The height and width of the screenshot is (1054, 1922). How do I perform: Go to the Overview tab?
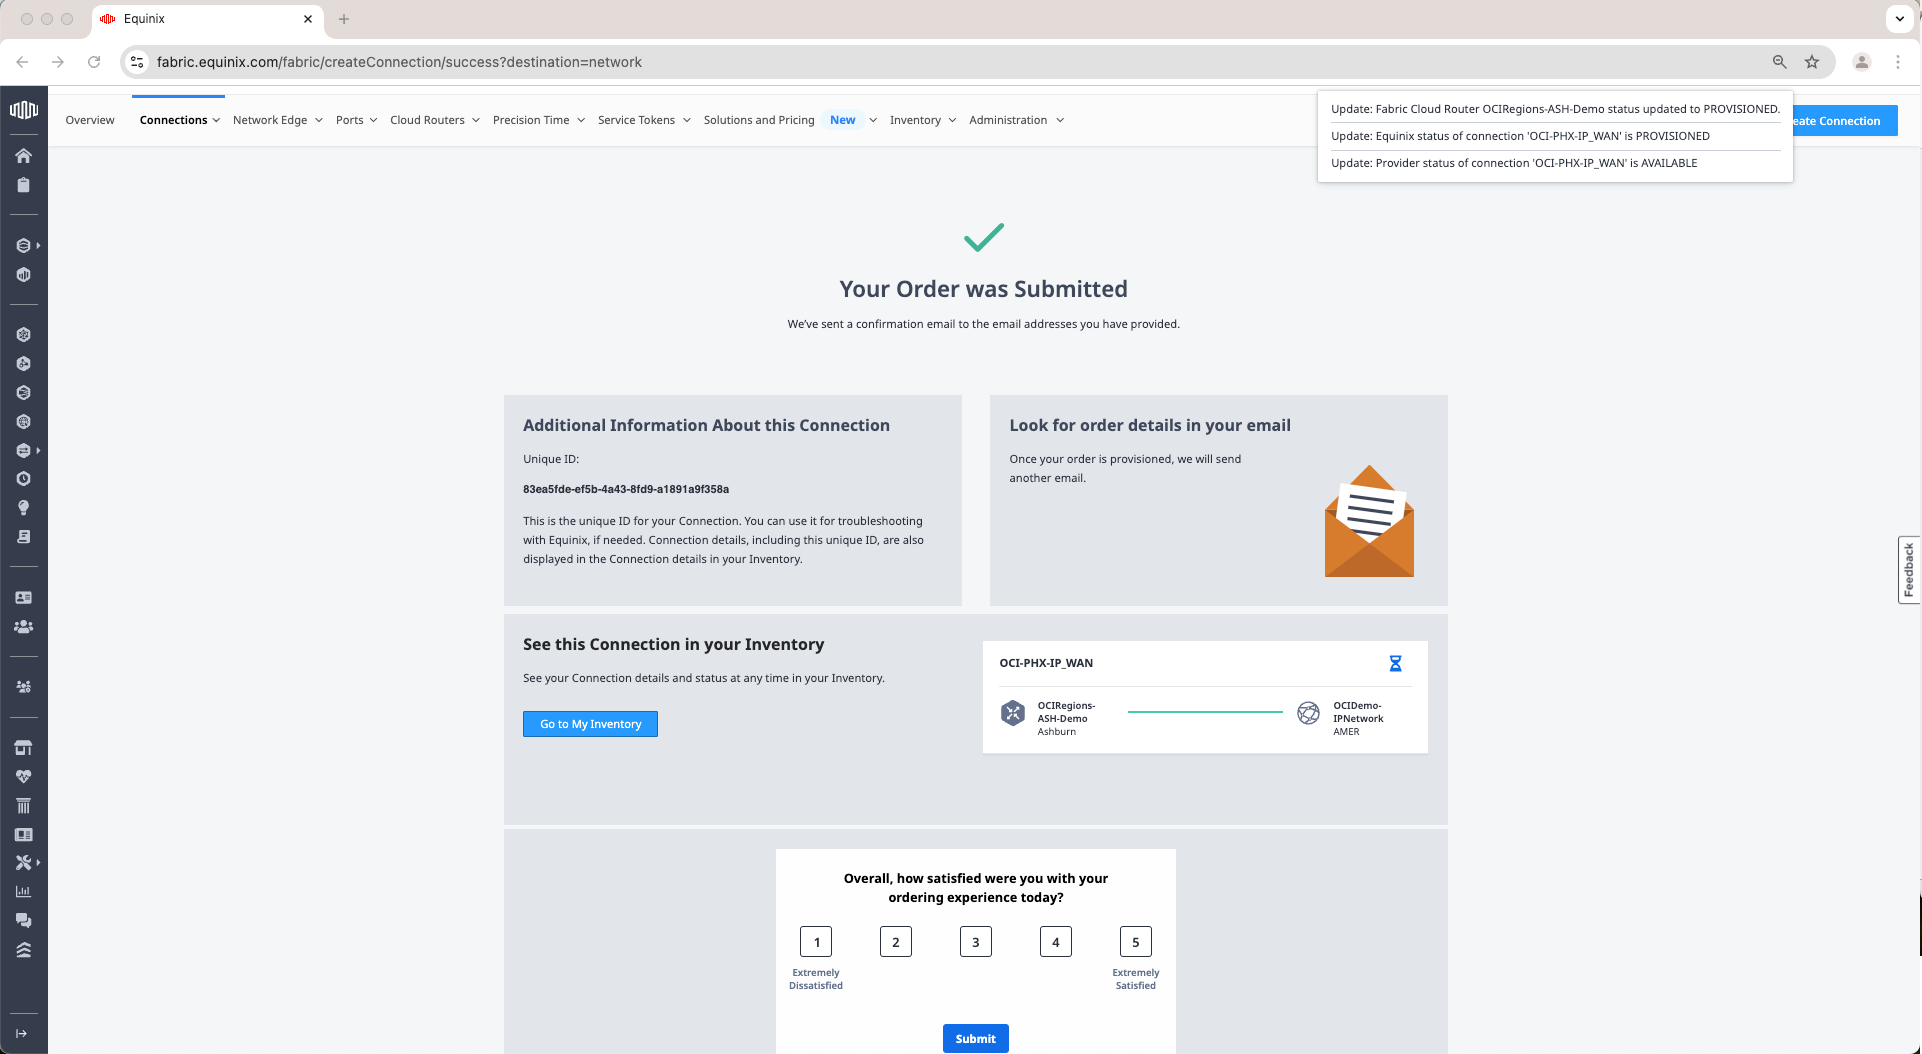tap(90, 120)
